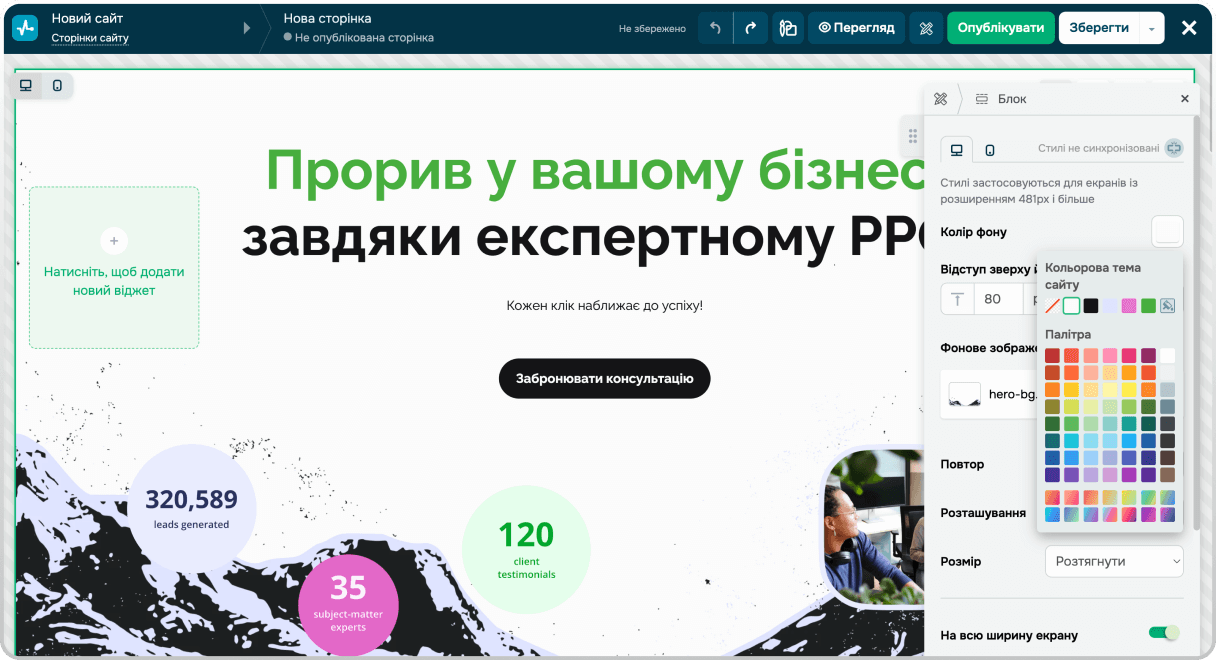Click the Опублікувати button
Viewport: 1216px width, 660px height.
tap(1001, 28)
